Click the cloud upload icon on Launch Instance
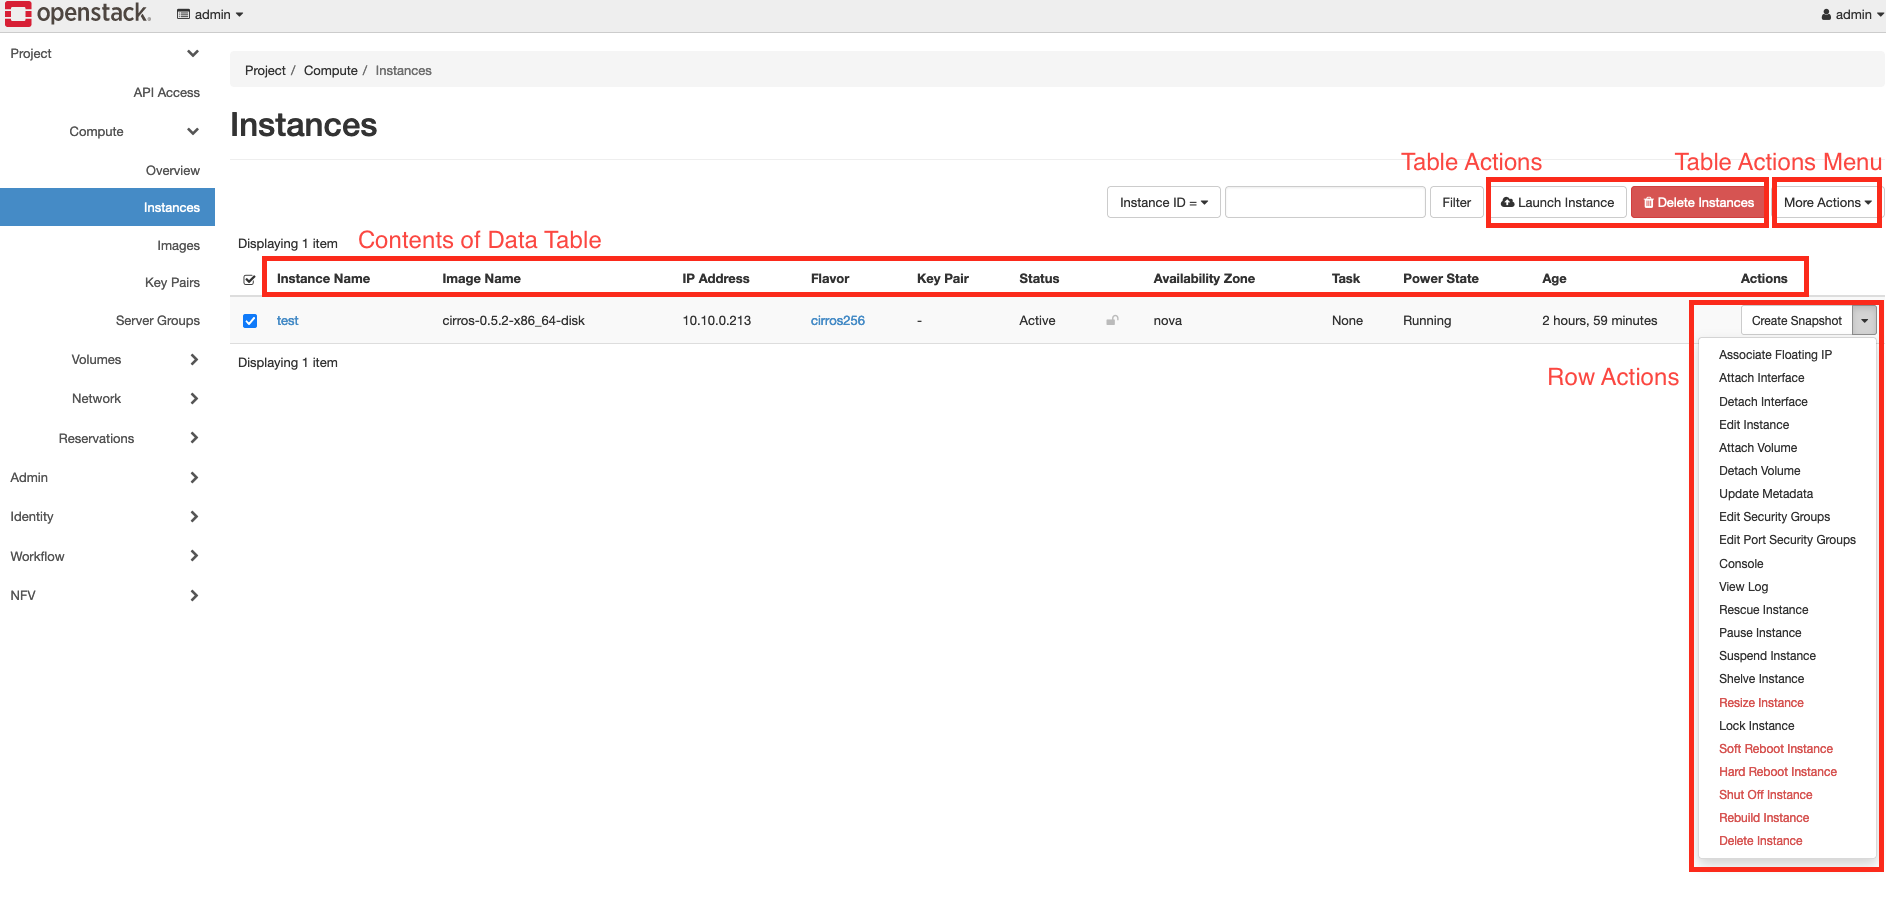Screen dimensions: 1886x903 [x=1508, y=202]
